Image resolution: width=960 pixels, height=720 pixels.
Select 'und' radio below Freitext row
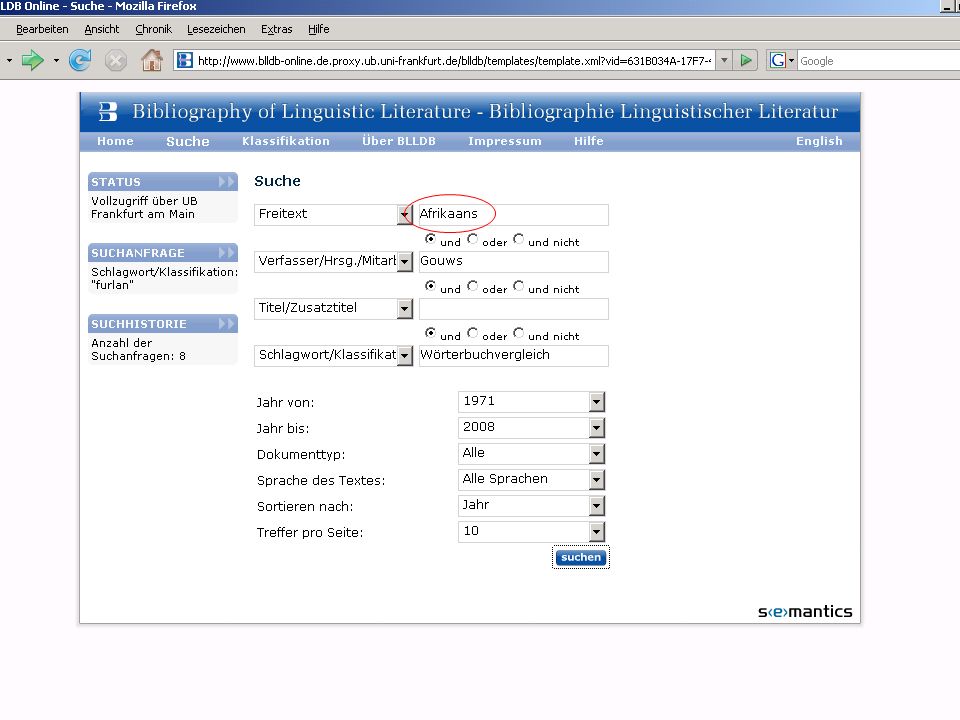430,239
